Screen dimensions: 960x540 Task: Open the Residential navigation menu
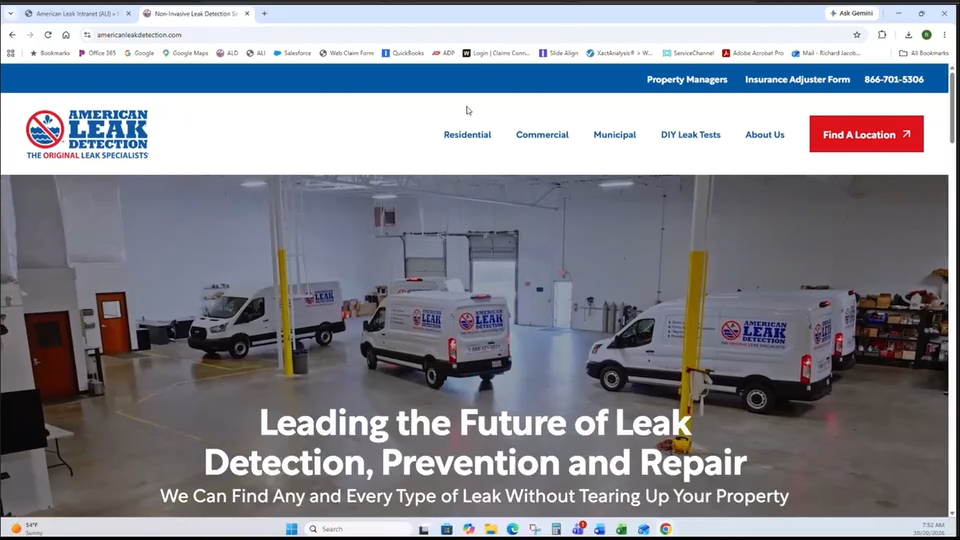[467, 135]
